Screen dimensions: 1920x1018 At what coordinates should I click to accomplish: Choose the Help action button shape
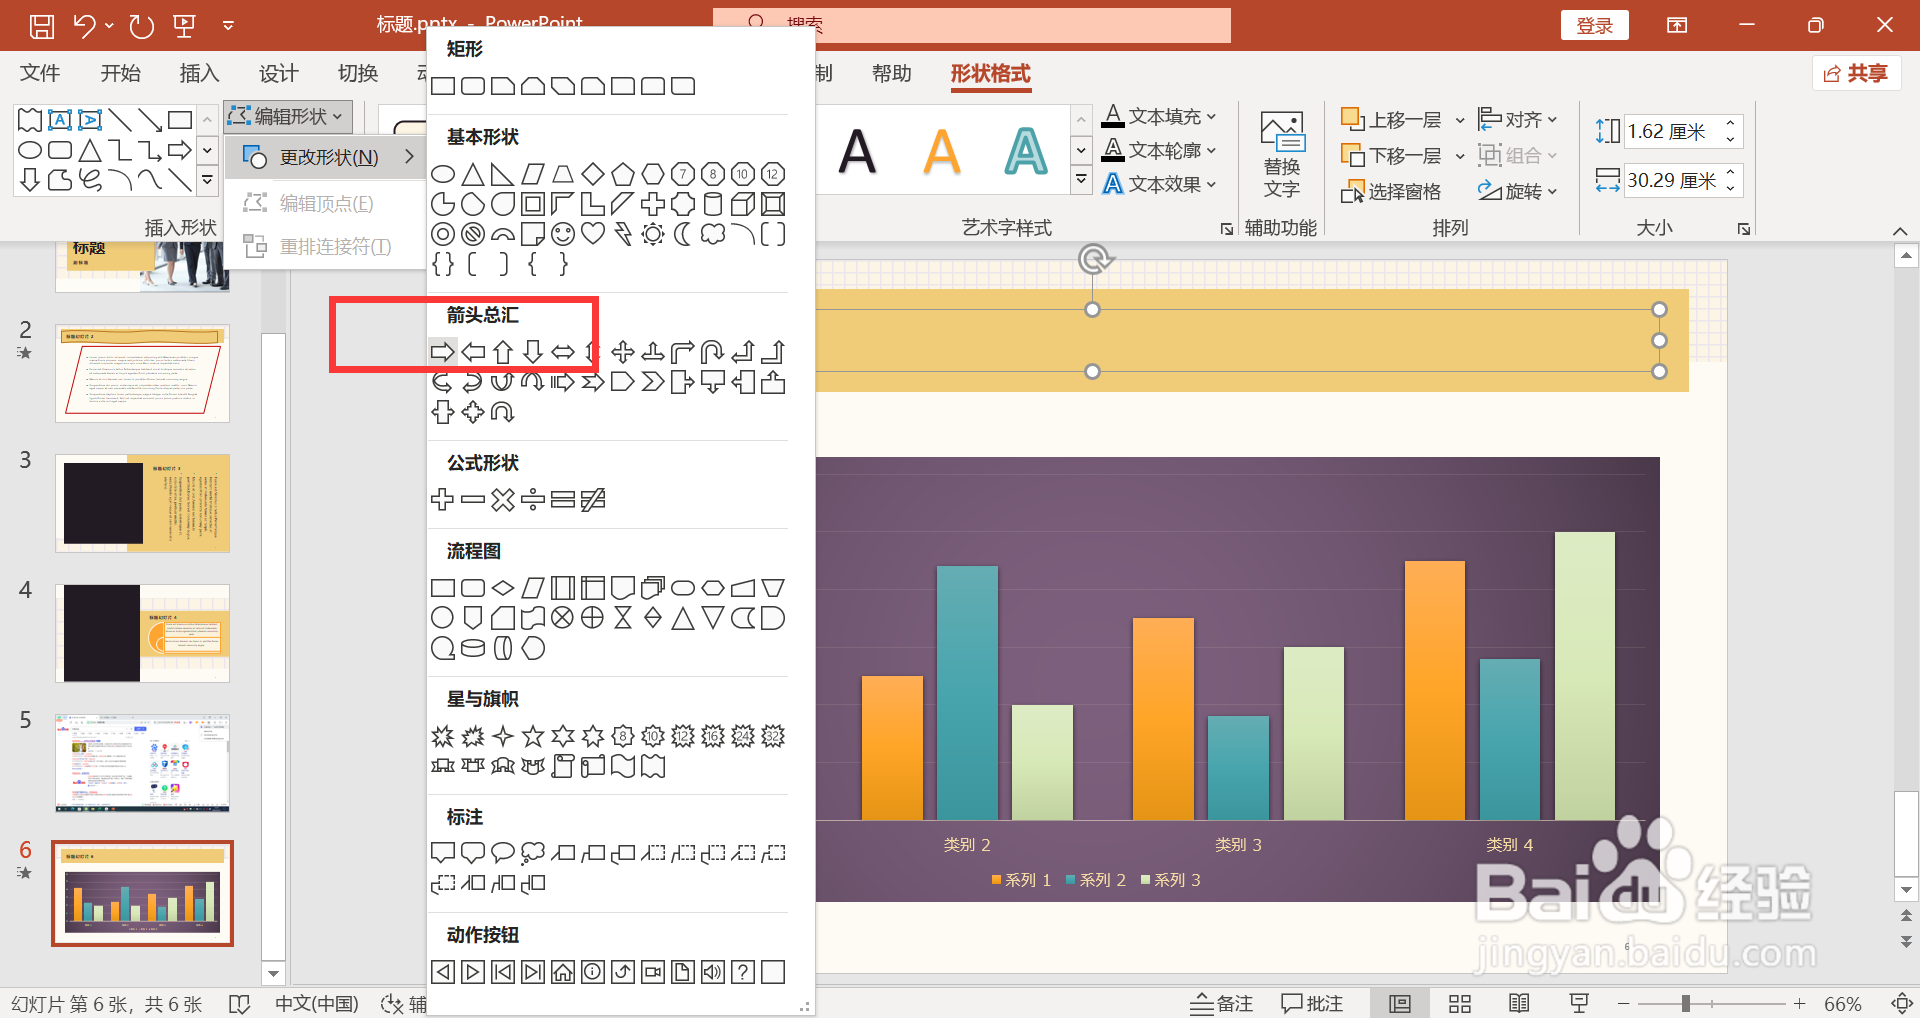743,972
